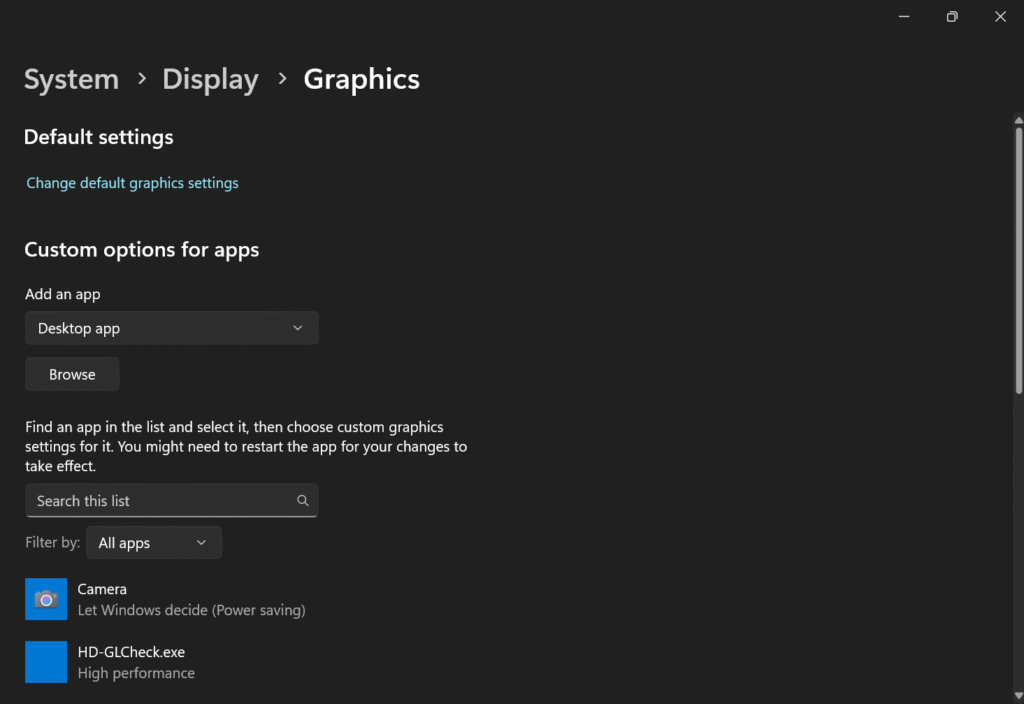1024x704 pixels.
Task: Minimize the Settings window
Action: (x=904, y=17)
